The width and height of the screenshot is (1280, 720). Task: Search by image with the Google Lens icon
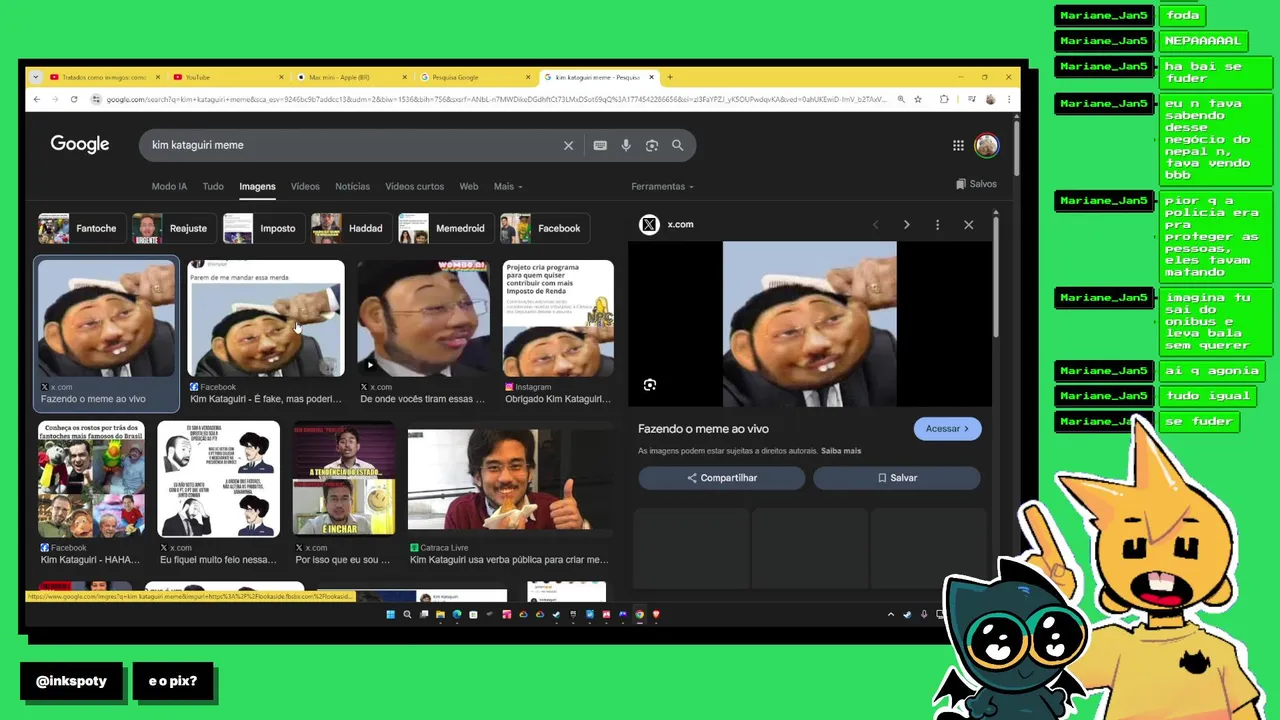[x=652, y=145]
